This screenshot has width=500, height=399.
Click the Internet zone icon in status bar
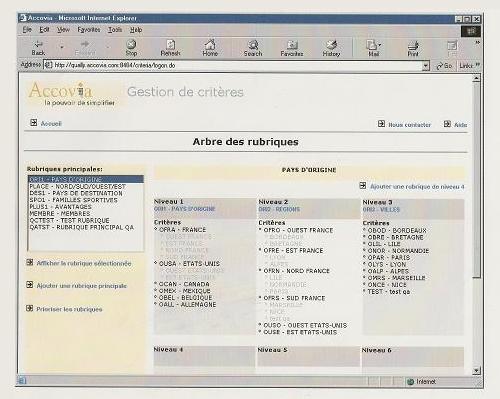[411, 382]
